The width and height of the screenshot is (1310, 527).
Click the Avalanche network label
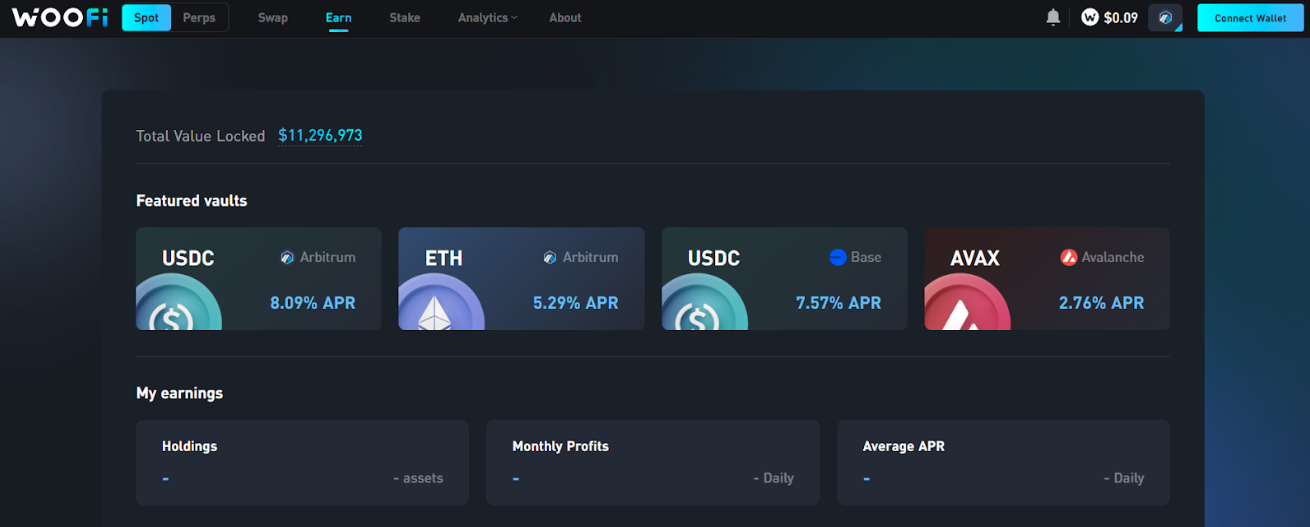tap(1112, 257)
